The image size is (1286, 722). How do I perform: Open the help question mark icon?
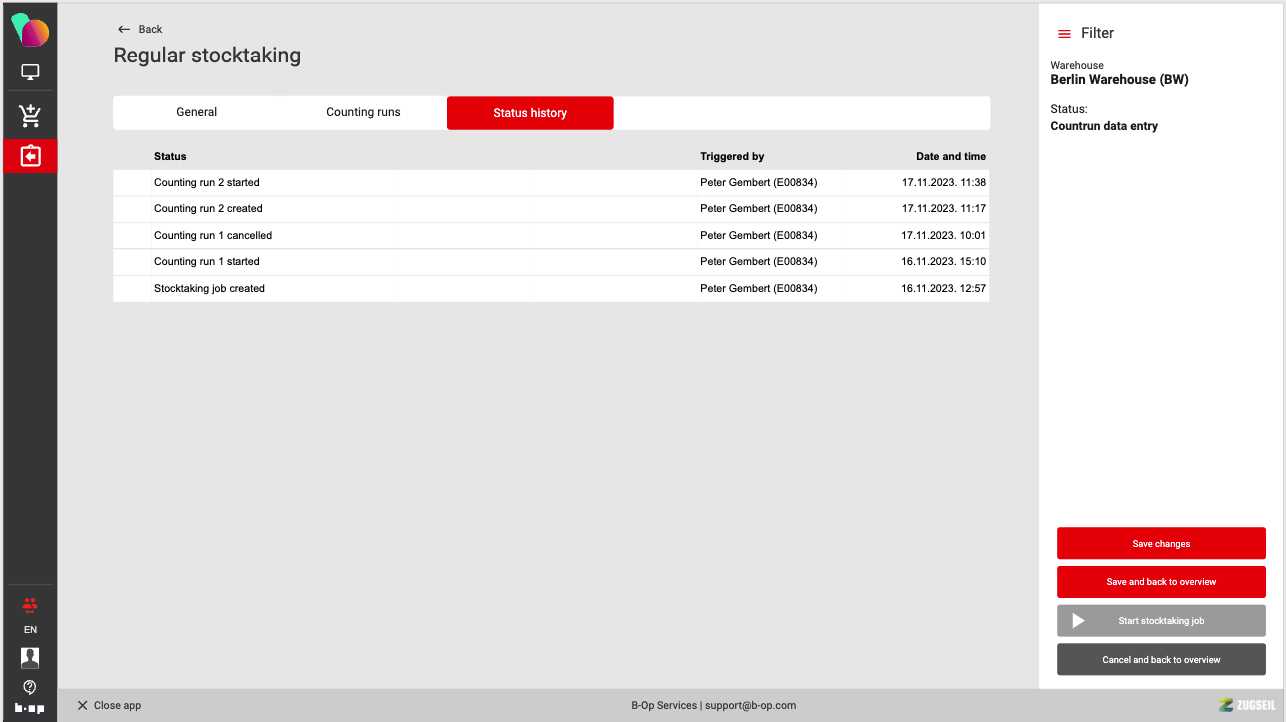30,687
